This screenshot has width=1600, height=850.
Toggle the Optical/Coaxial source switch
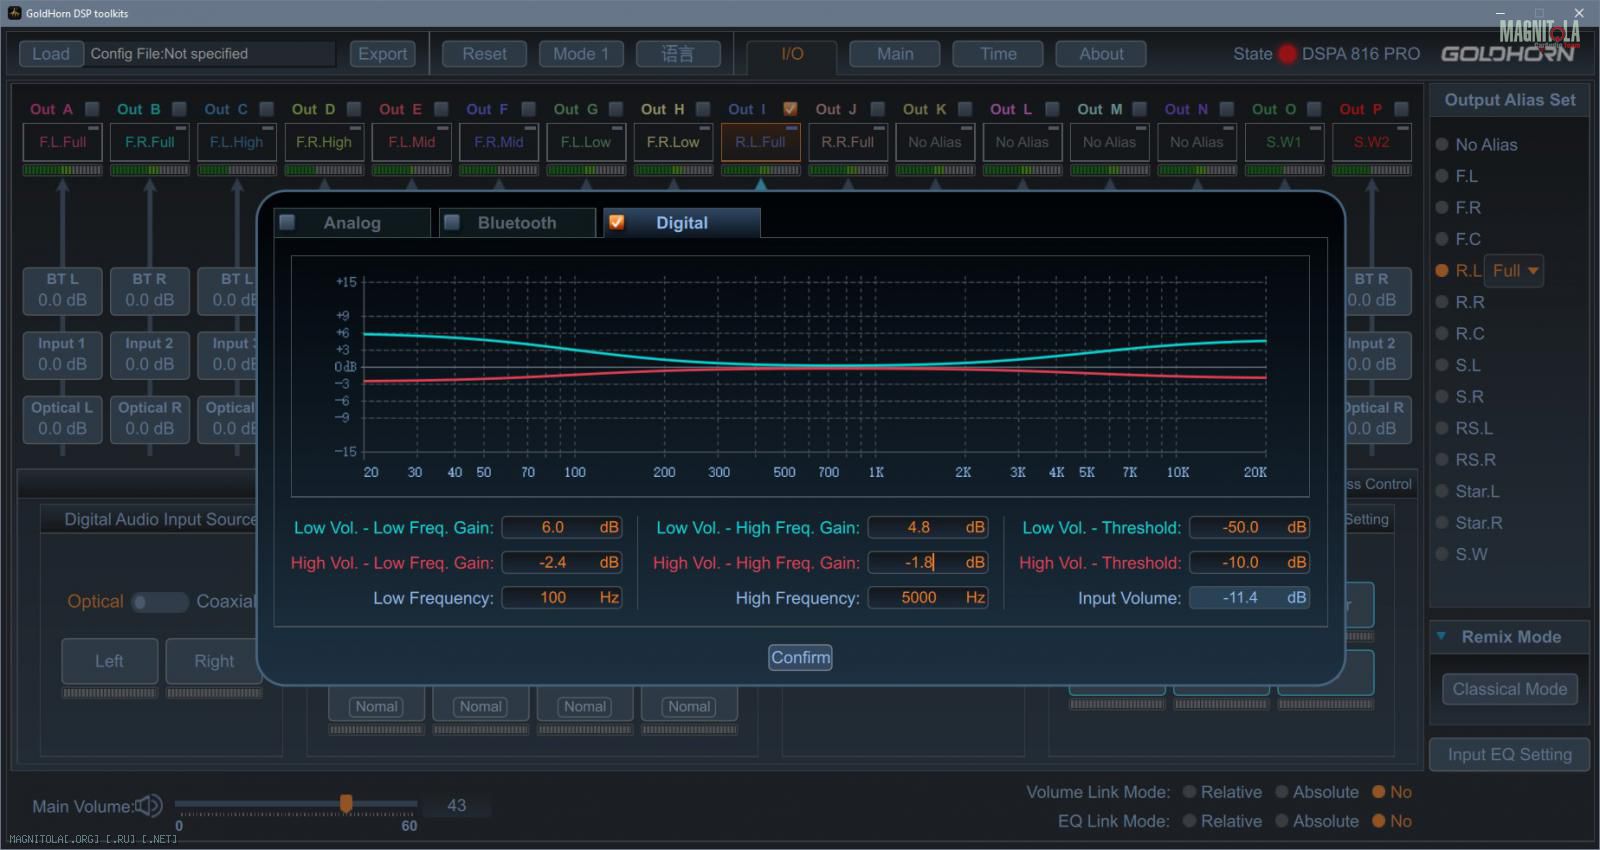click(x=160, y=602)
